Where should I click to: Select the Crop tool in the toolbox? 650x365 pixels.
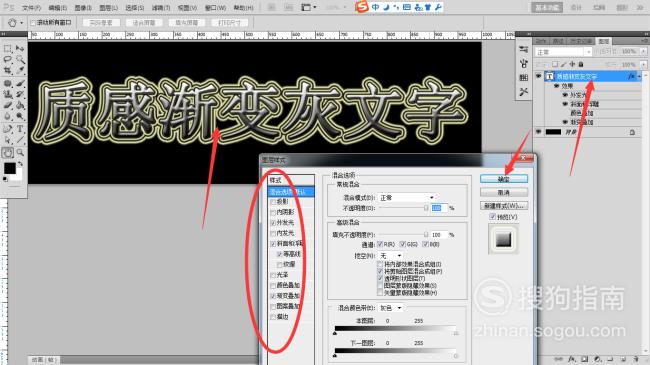[8, 71]
